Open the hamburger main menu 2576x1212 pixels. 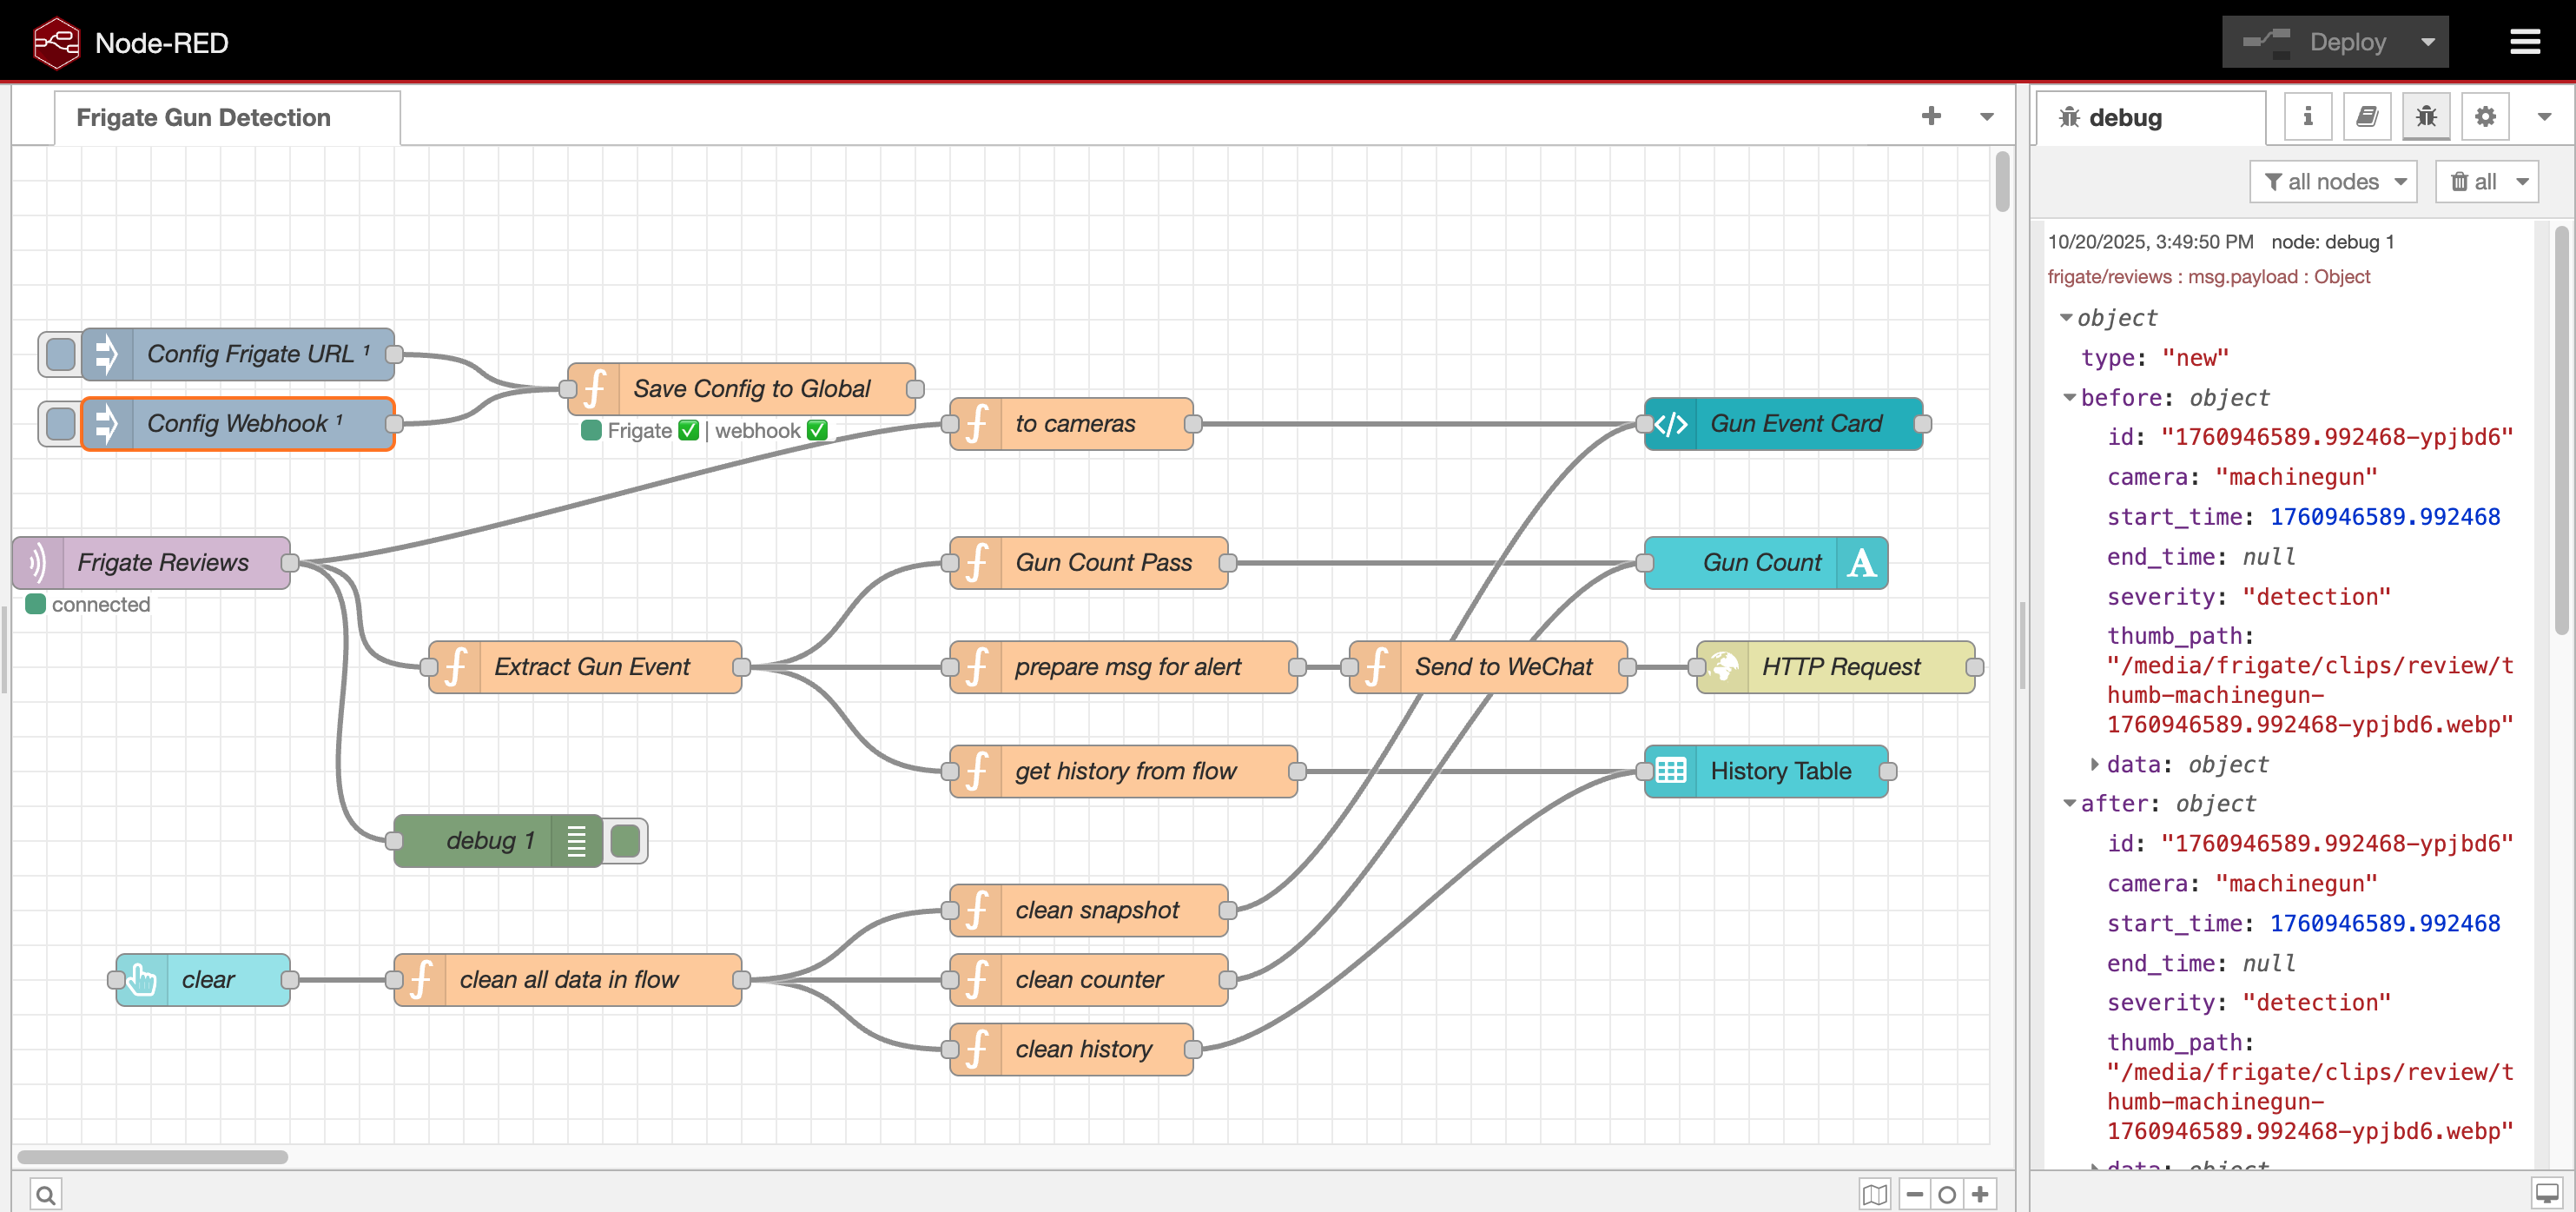[x=2524, y=42]
